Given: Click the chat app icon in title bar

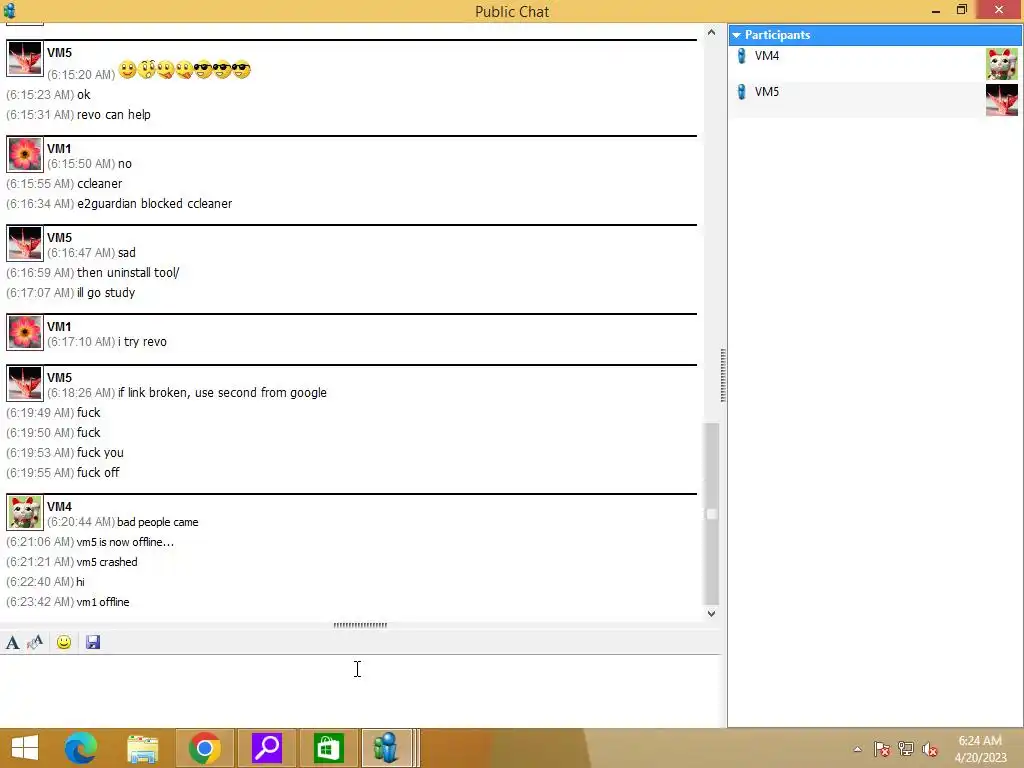Looking at the screenshot, I should pos(9,11).
